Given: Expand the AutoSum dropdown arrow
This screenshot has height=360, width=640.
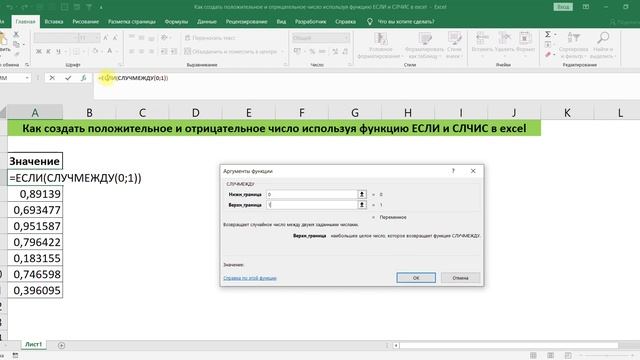Looking at the screenshot, I should tap(555, 34).
